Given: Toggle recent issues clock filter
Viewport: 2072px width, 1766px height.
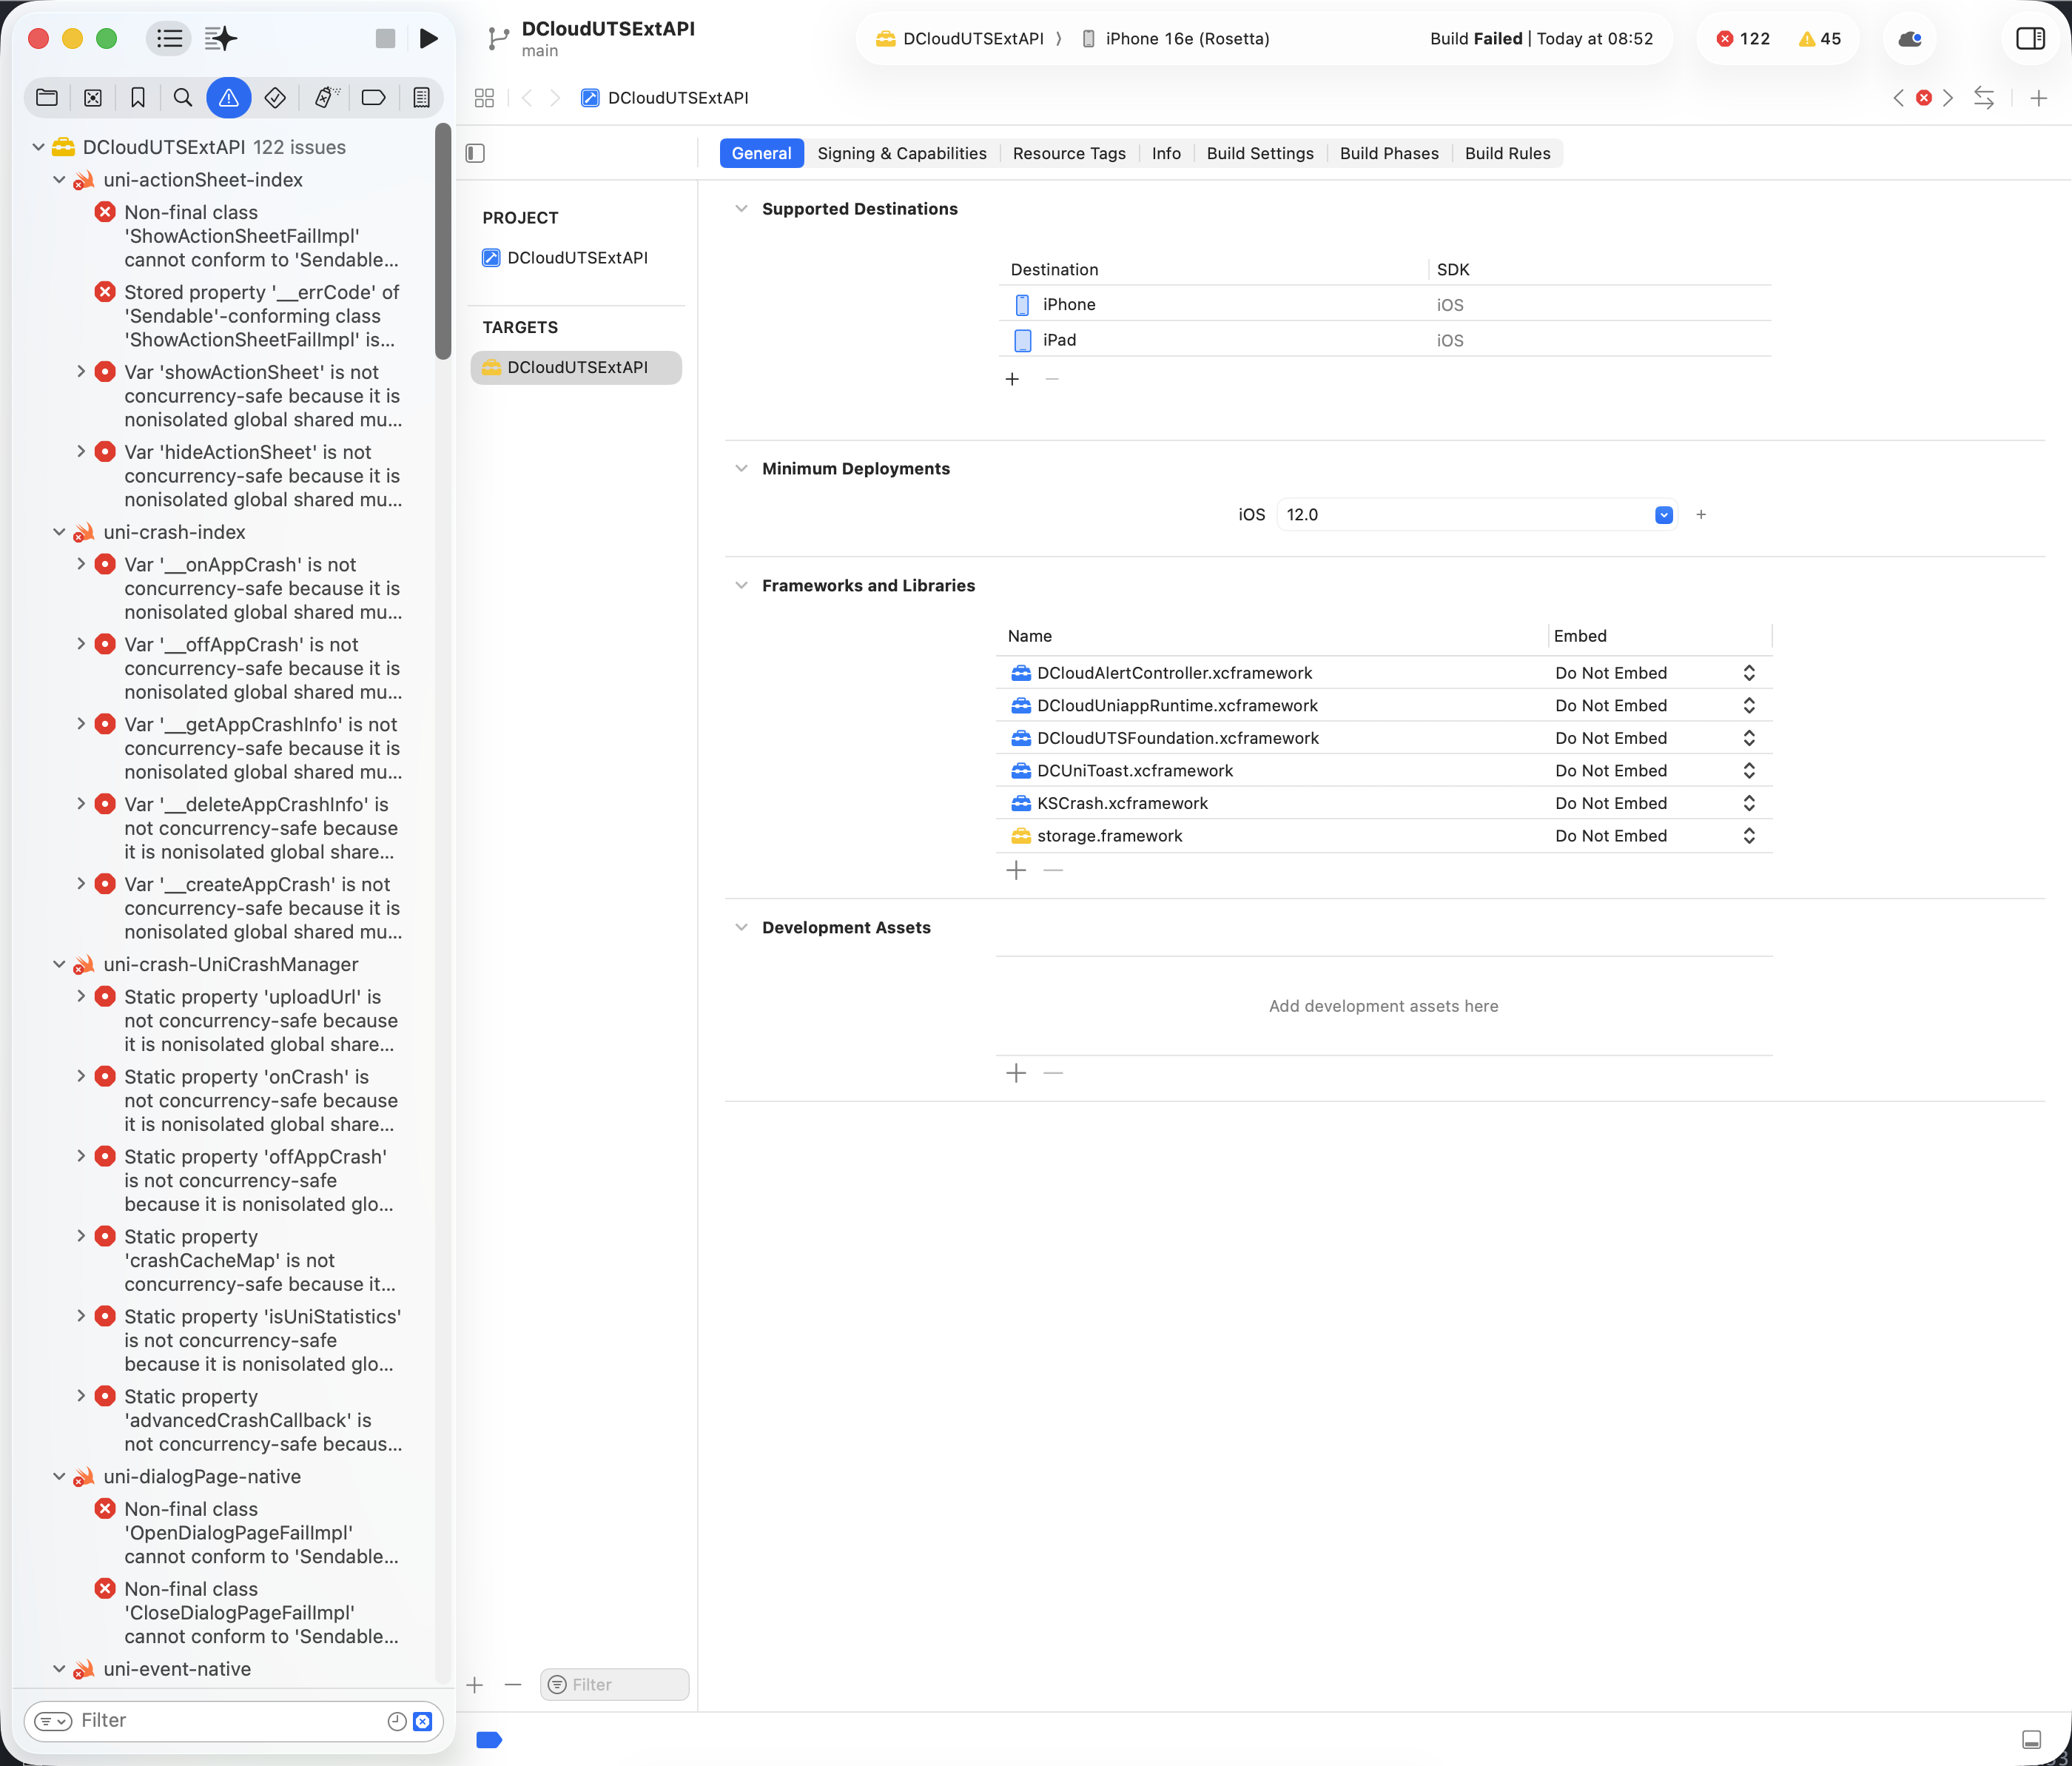Looking at the screenshot, I should tap(396, 1721).
